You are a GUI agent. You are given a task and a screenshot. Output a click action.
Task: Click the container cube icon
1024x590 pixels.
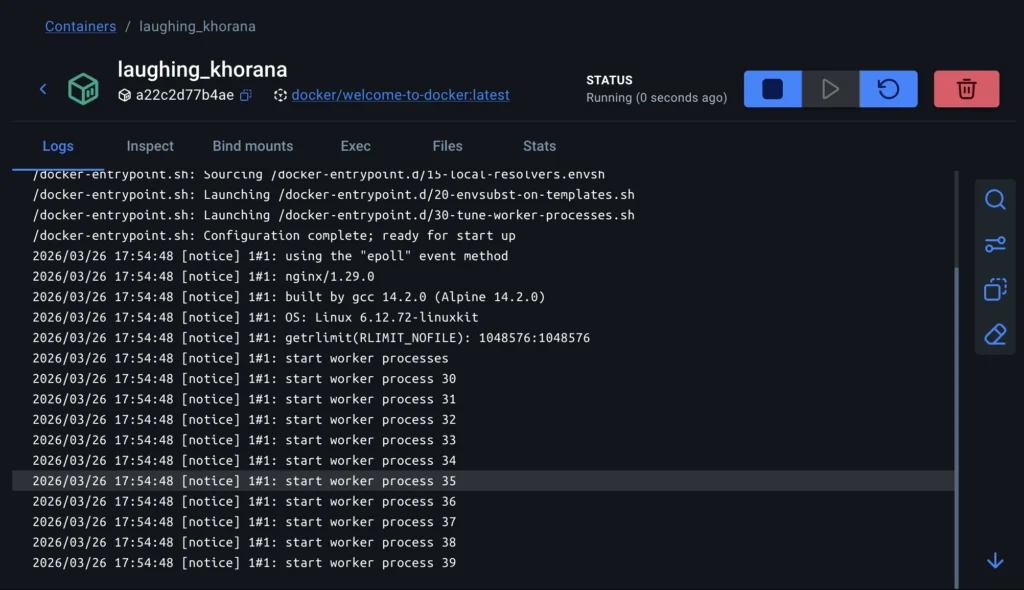pyautogui.click(x=83, y=89)
